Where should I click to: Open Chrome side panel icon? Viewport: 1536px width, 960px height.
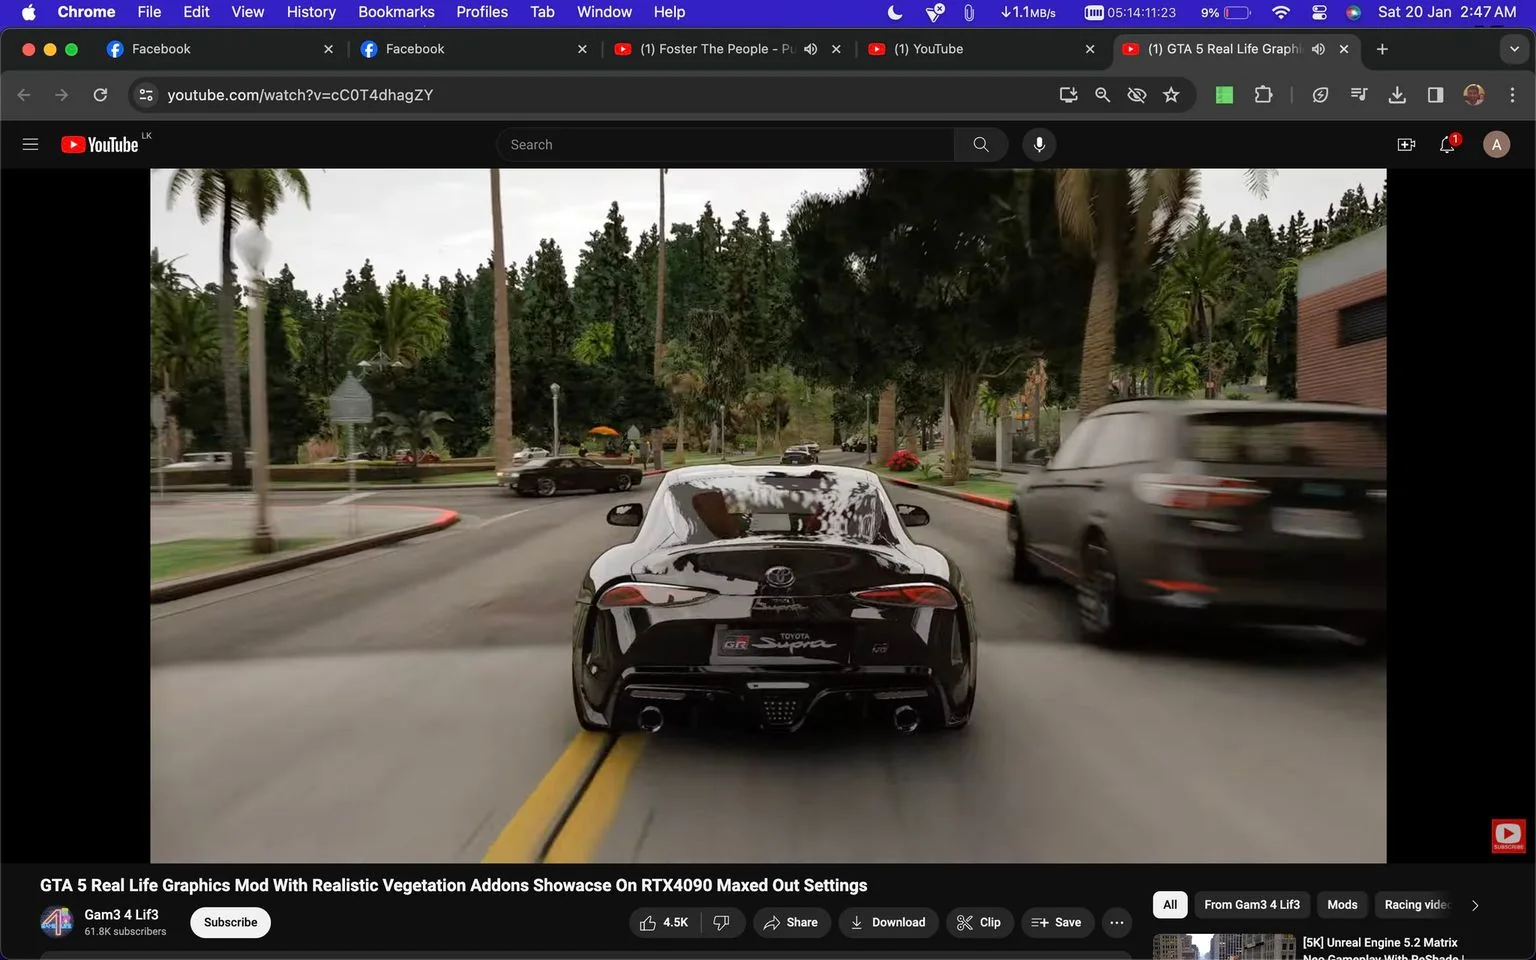pos(1435,95)
